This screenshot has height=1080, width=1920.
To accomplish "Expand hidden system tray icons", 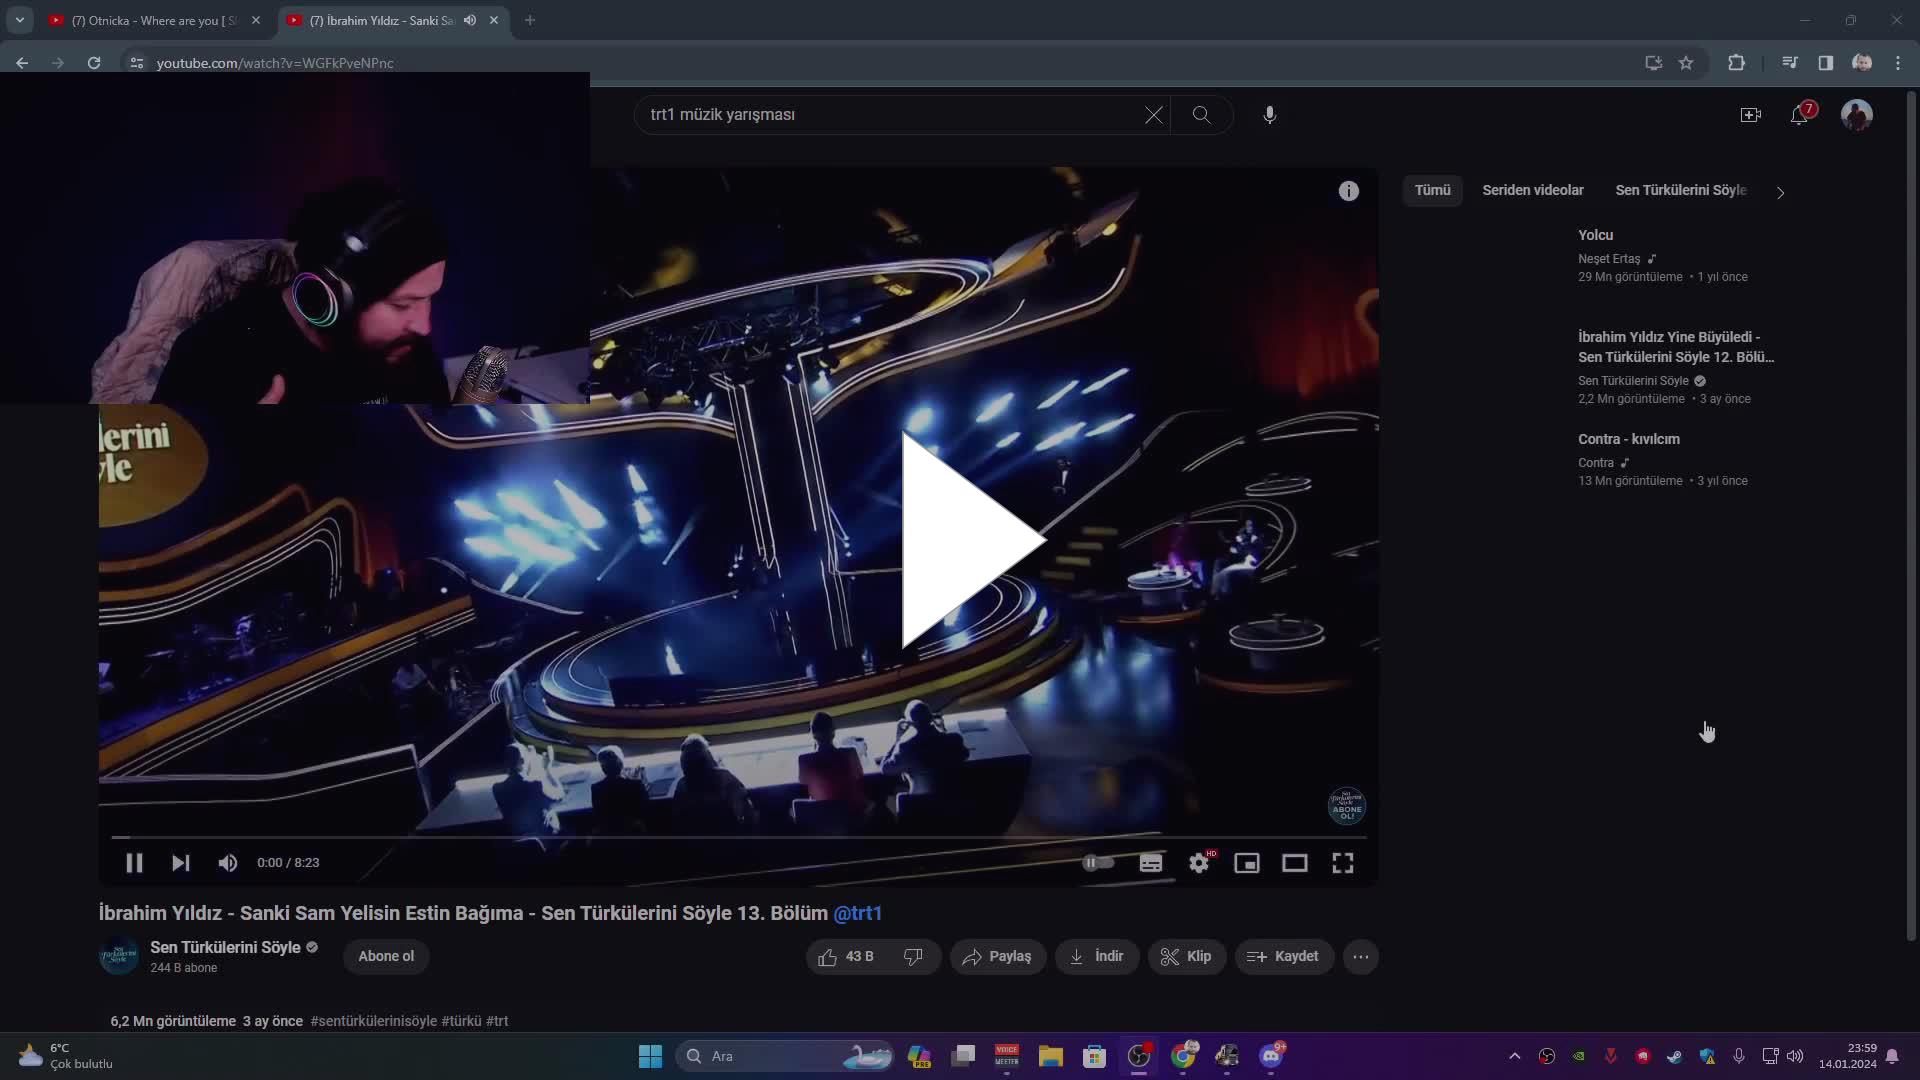I will click(x=1513, y=1055).
